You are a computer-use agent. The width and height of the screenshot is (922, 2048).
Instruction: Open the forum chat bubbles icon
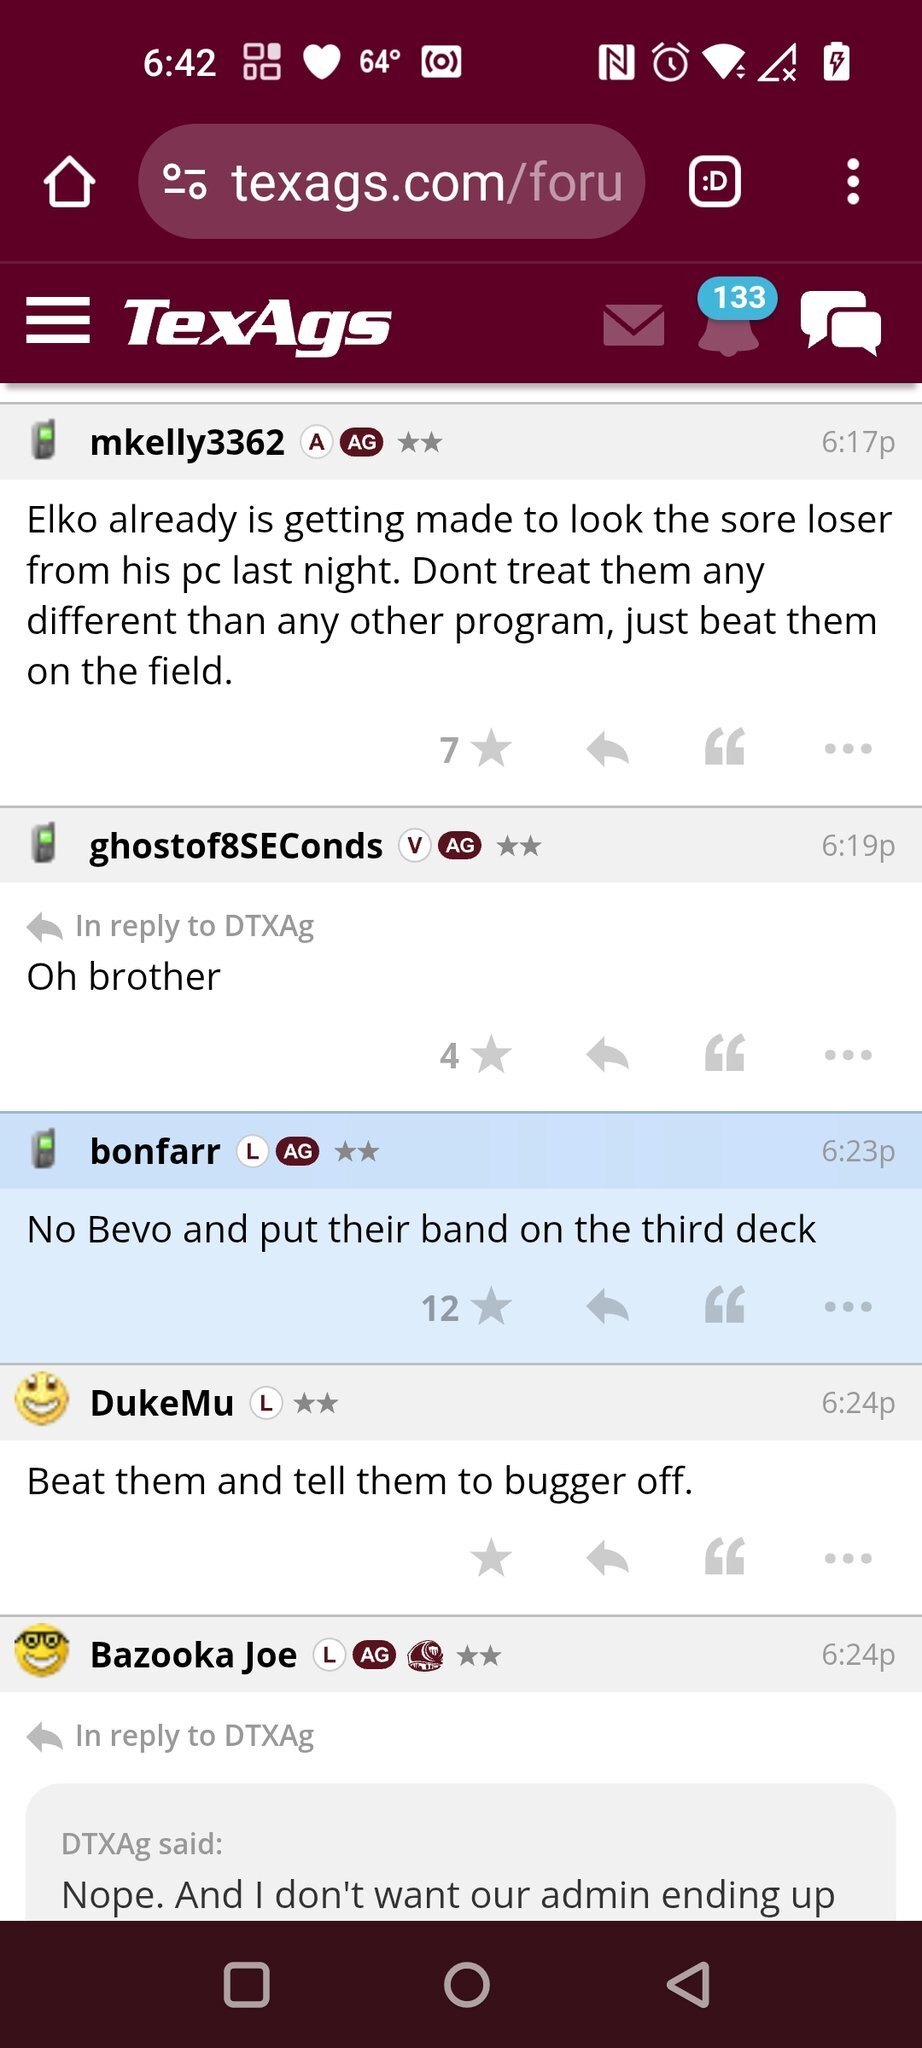tap(840, 322)
